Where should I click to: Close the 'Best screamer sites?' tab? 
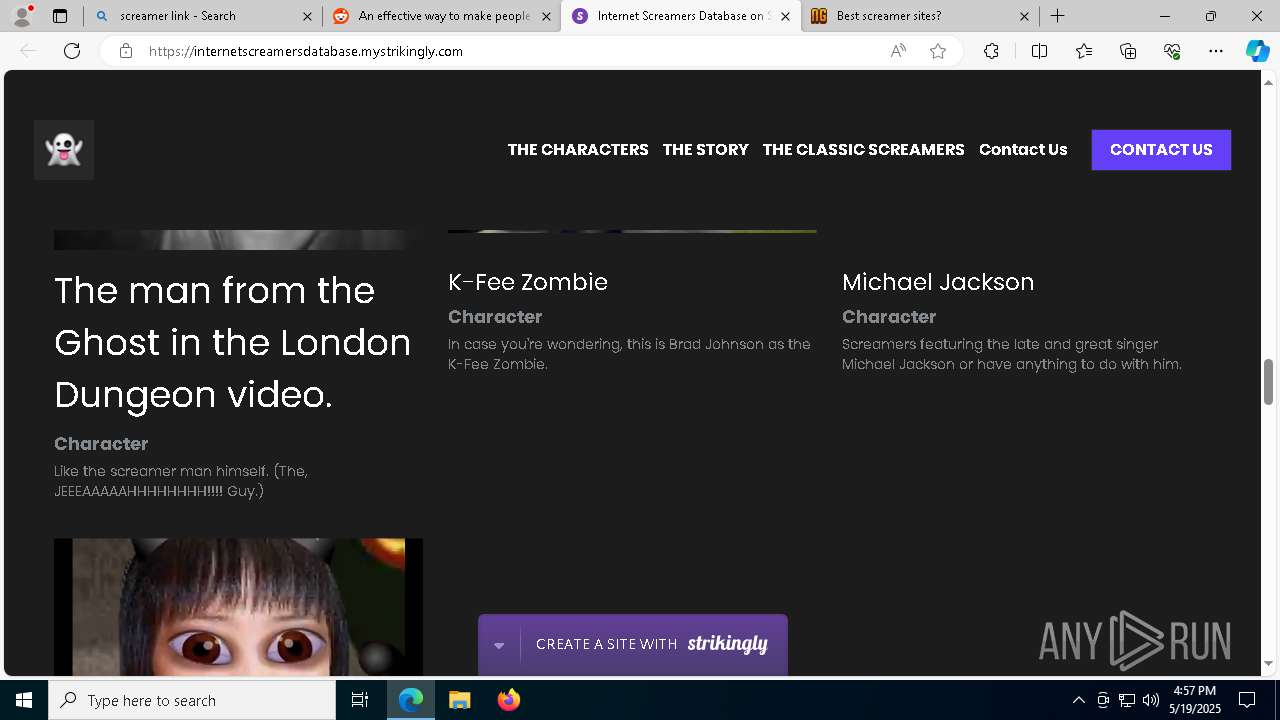pos(1024,16)
